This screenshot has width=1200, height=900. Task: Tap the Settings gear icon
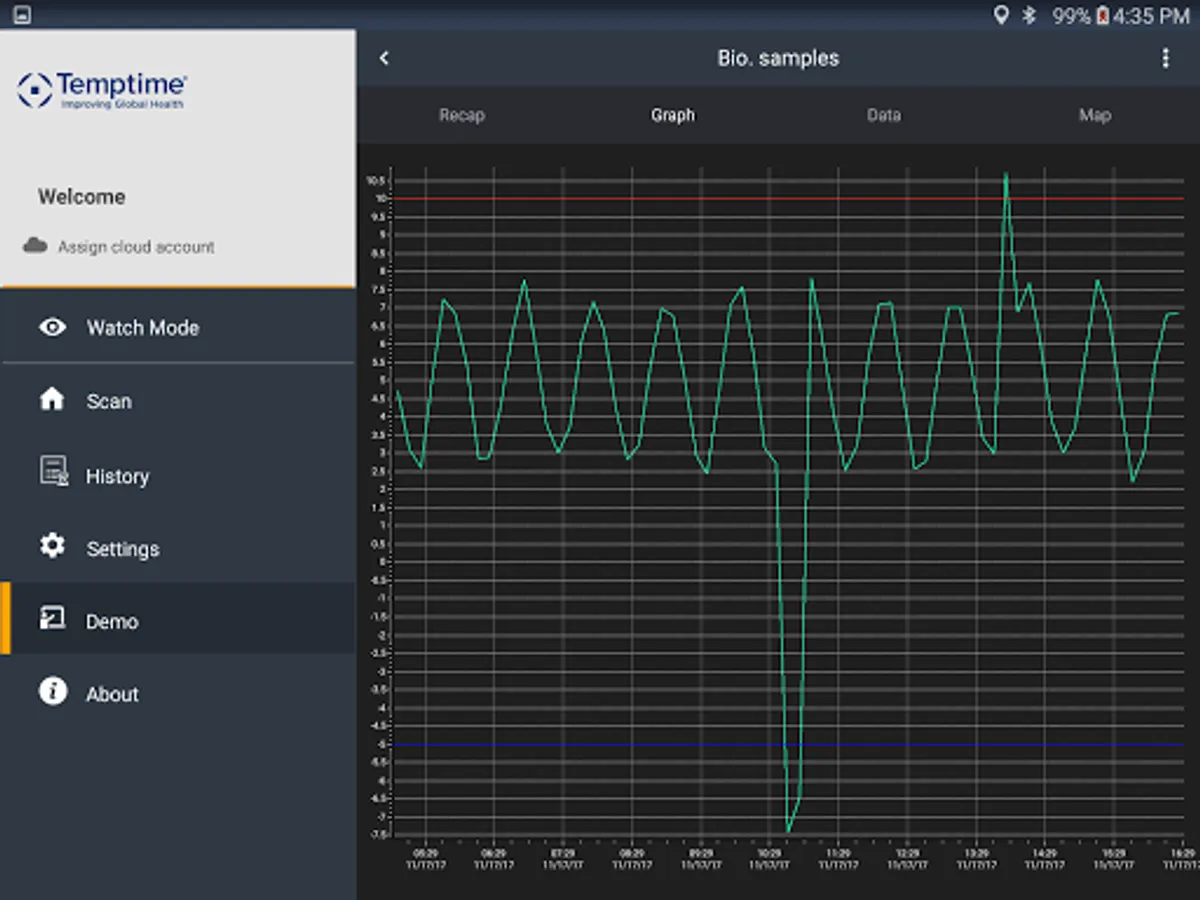[52, 546]
